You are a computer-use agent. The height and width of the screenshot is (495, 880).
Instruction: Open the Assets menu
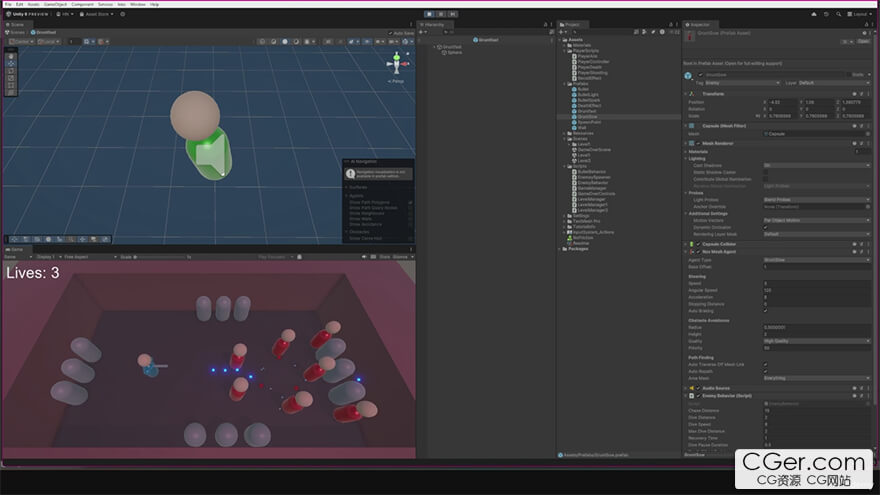coord(34,4)
